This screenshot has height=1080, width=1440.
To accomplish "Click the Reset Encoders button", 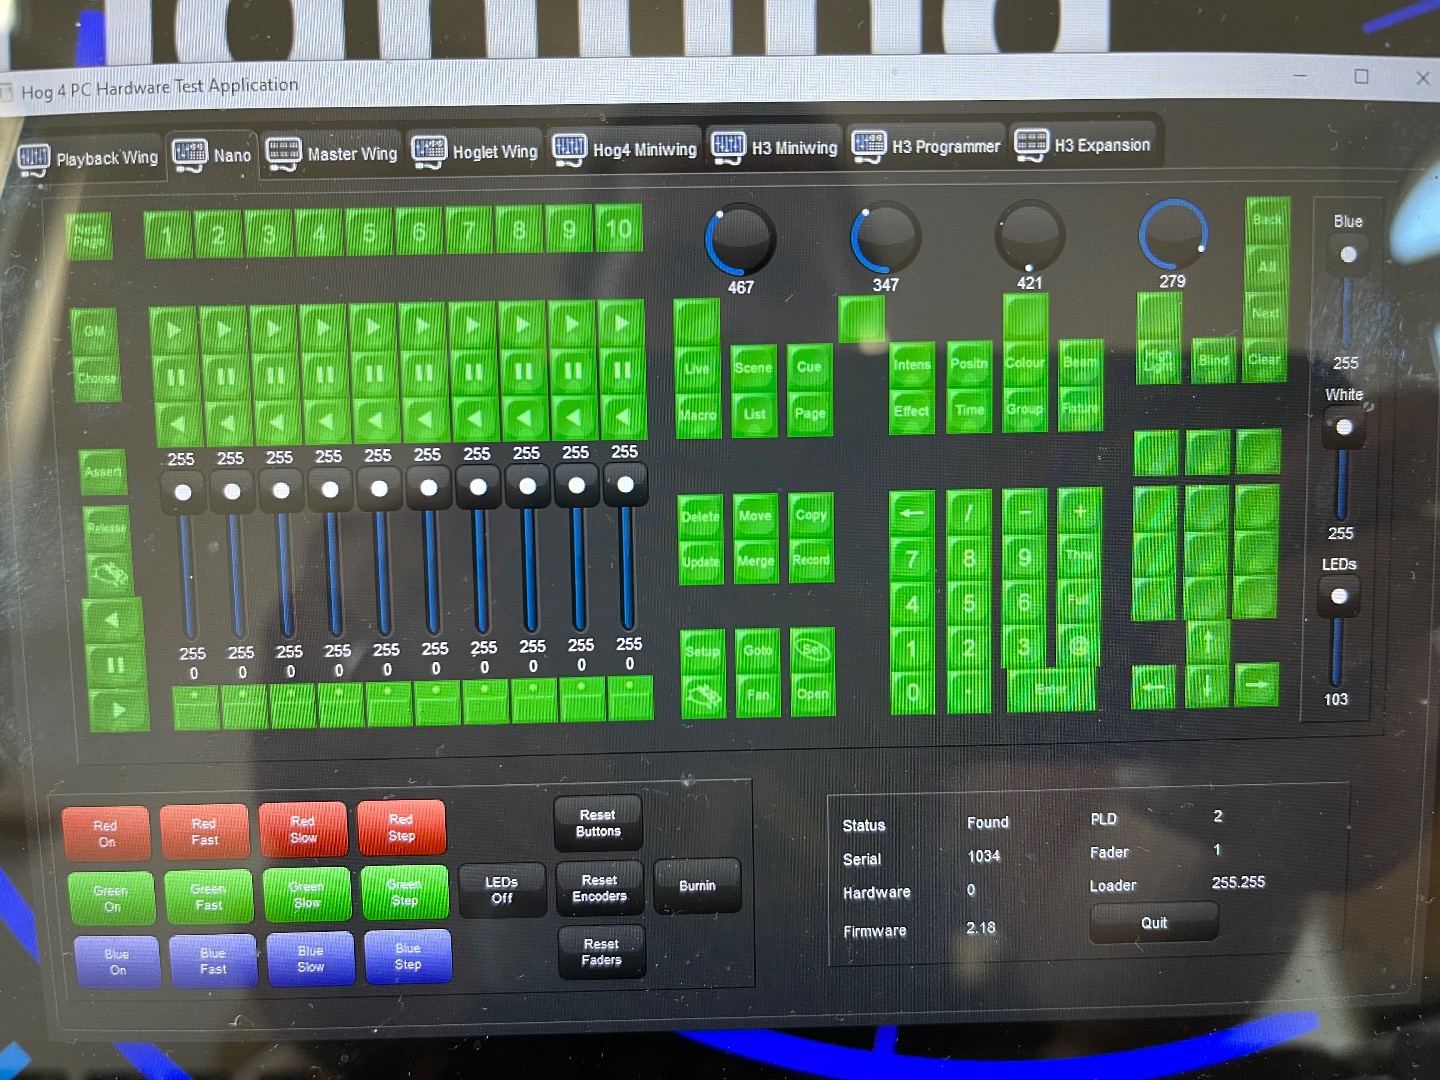I will (600, 888).
